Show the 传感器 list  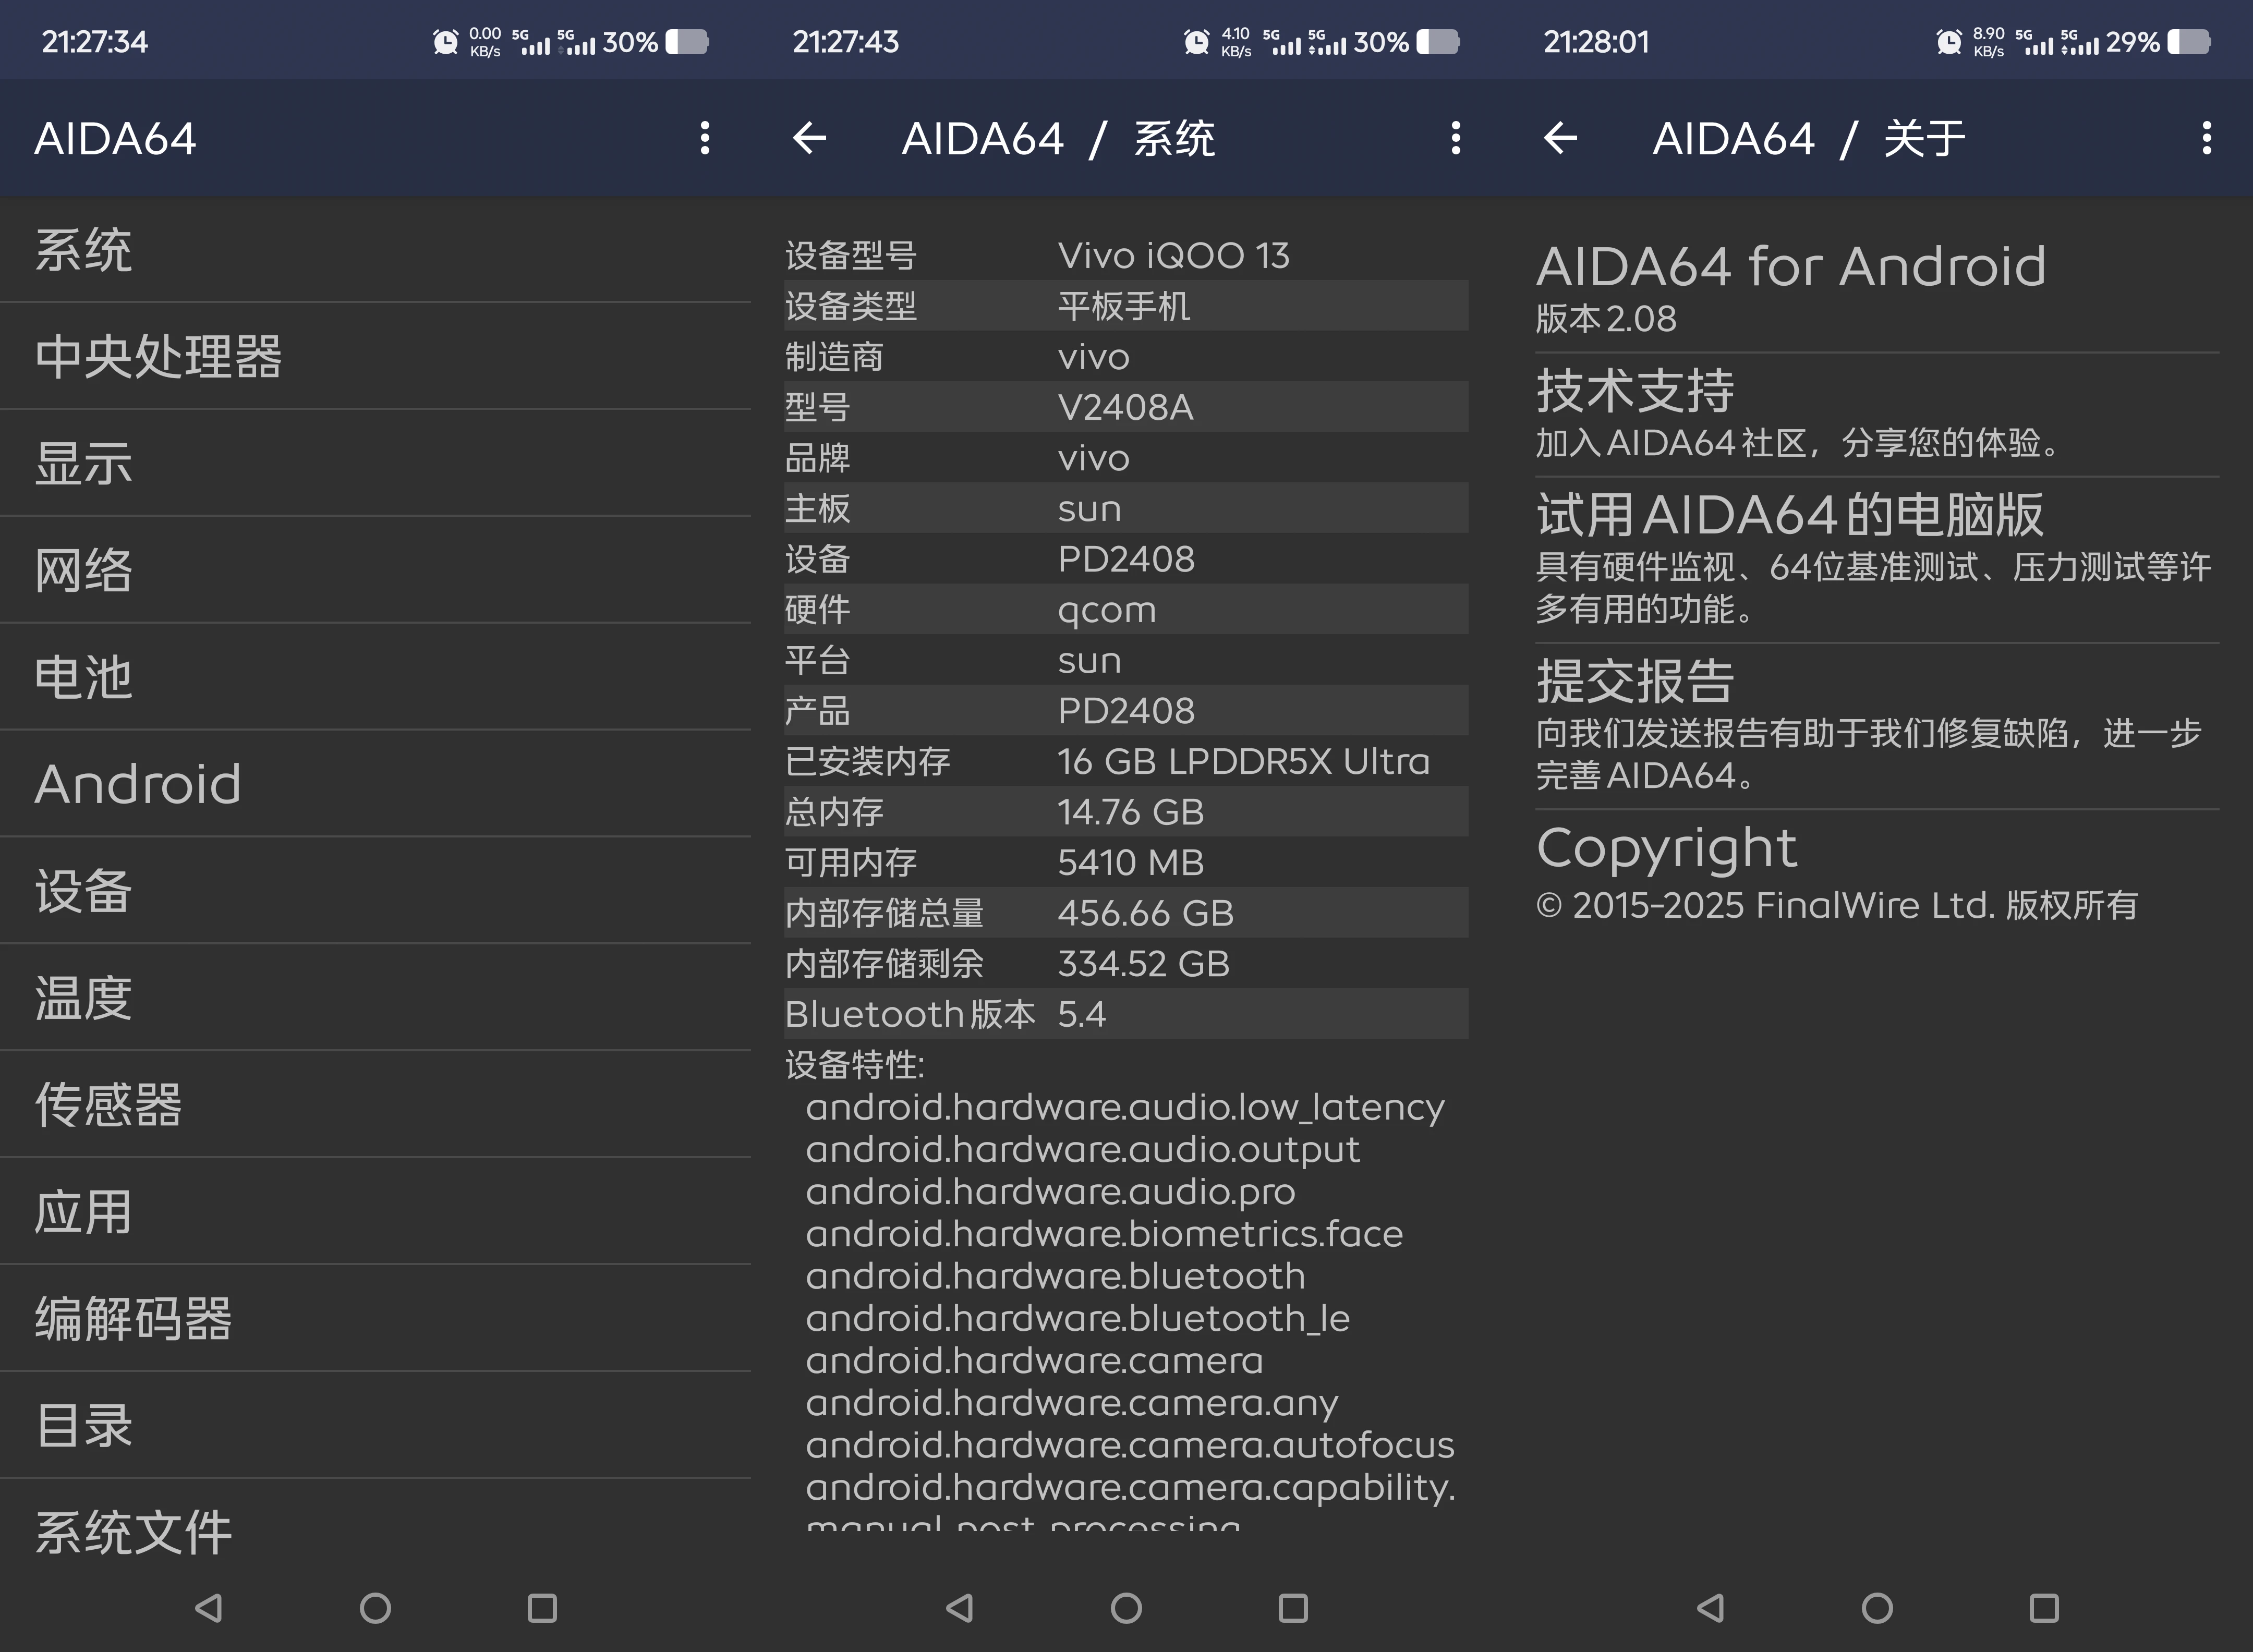375,1105
